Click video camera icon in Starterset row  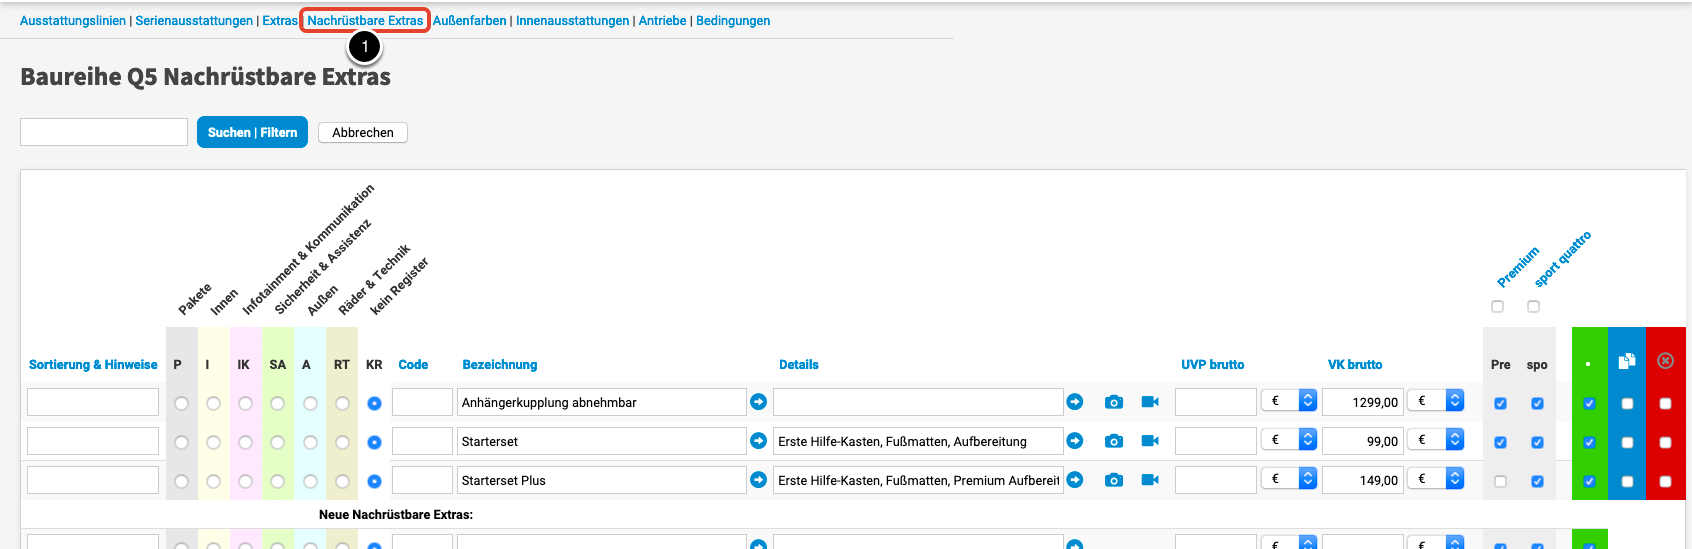click(x=1150, y=441)
